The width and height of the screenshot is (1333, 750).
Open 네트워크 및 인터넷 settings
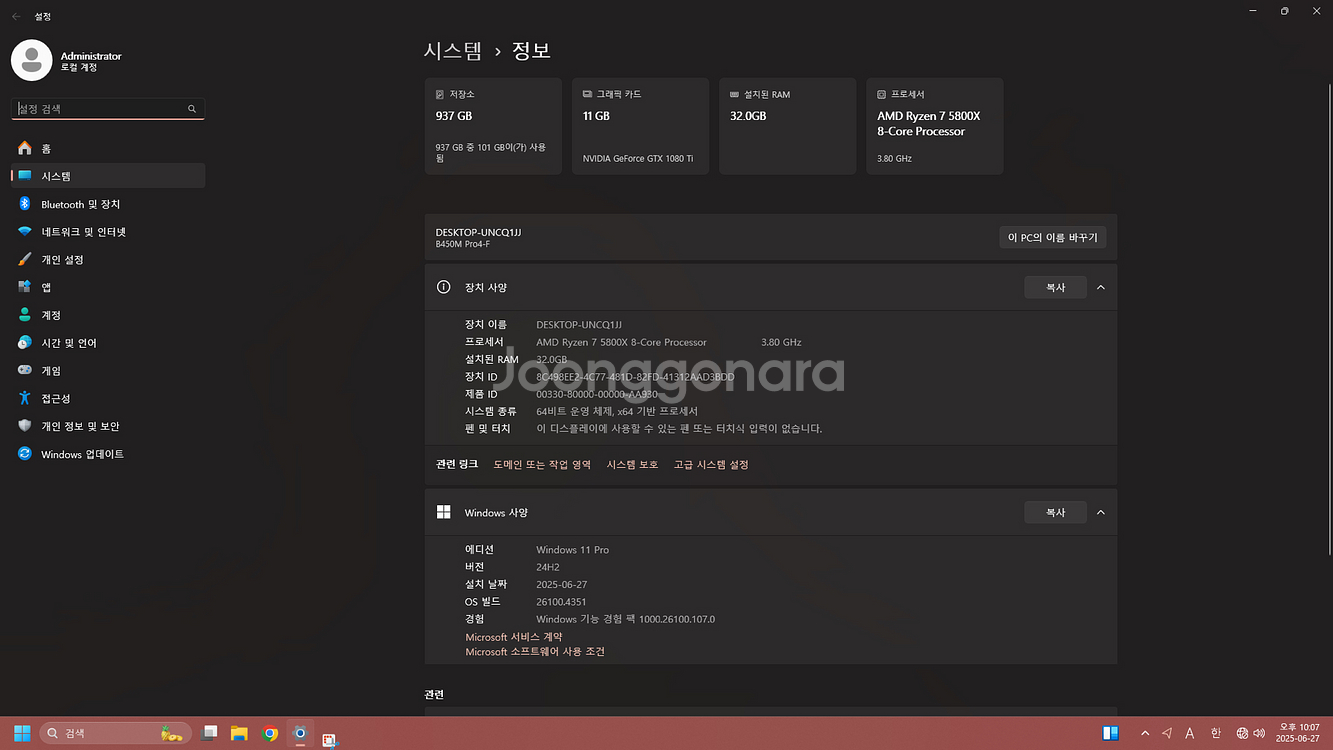(108, 232)
